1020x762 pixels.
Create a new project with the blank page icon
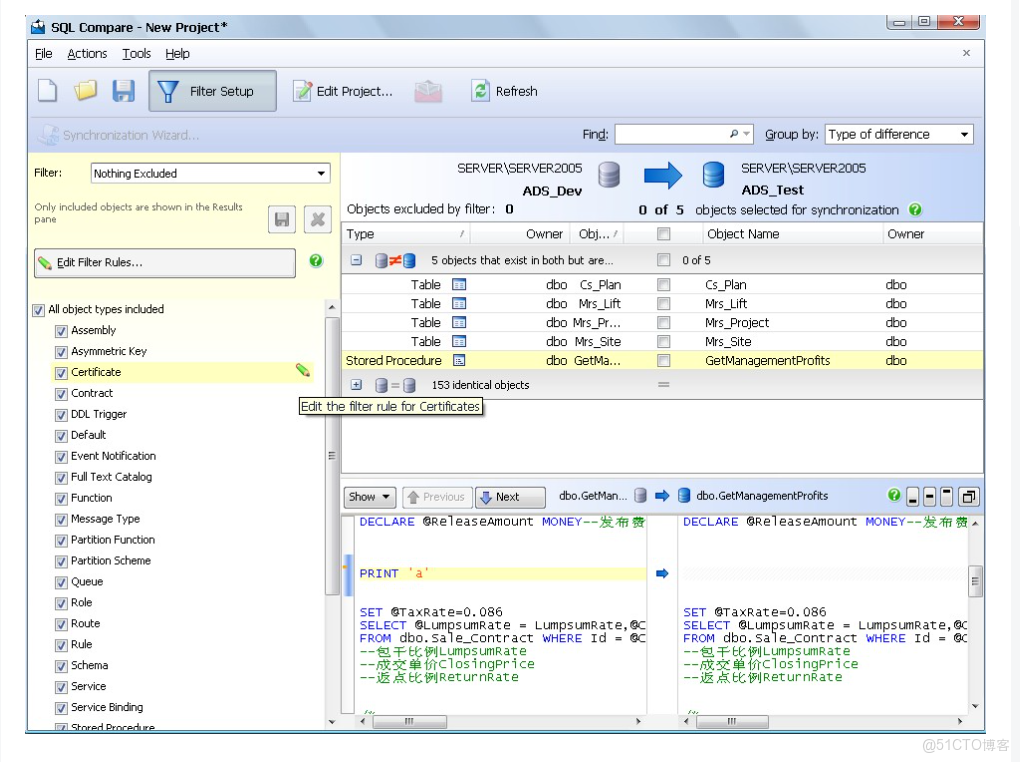pos(45,90)
